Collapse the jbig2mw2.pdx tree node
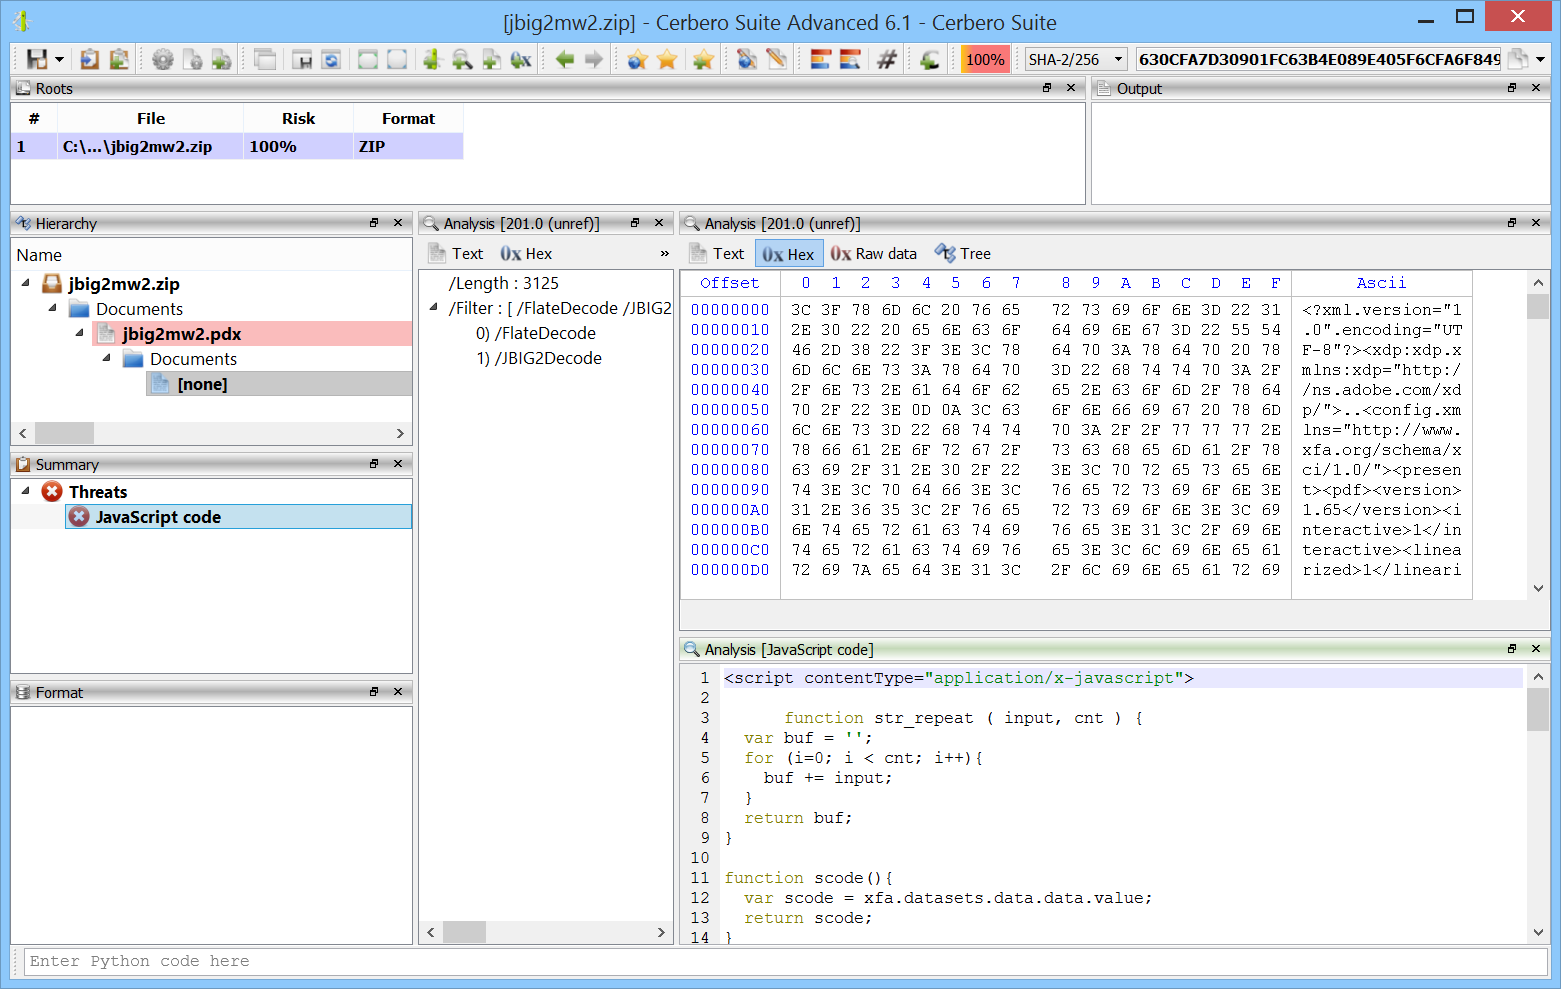 [x=80, y=333]
